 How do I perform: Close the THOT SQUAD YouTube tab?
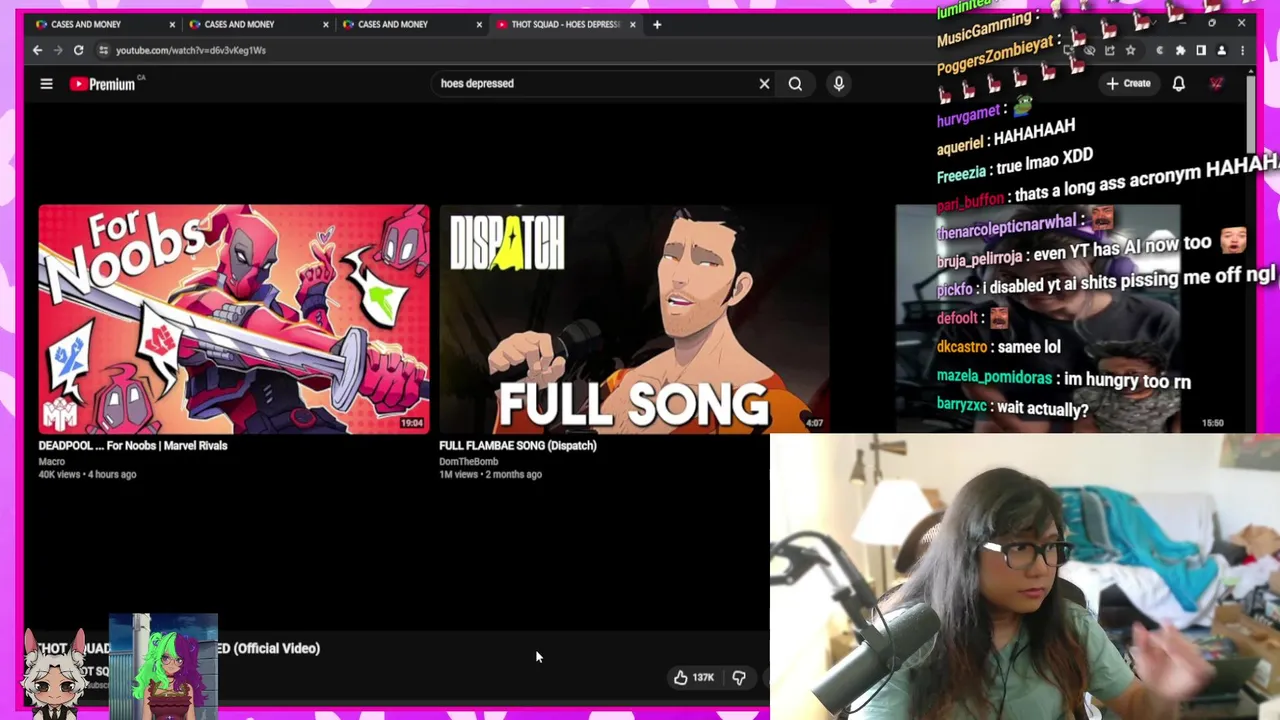632,24
